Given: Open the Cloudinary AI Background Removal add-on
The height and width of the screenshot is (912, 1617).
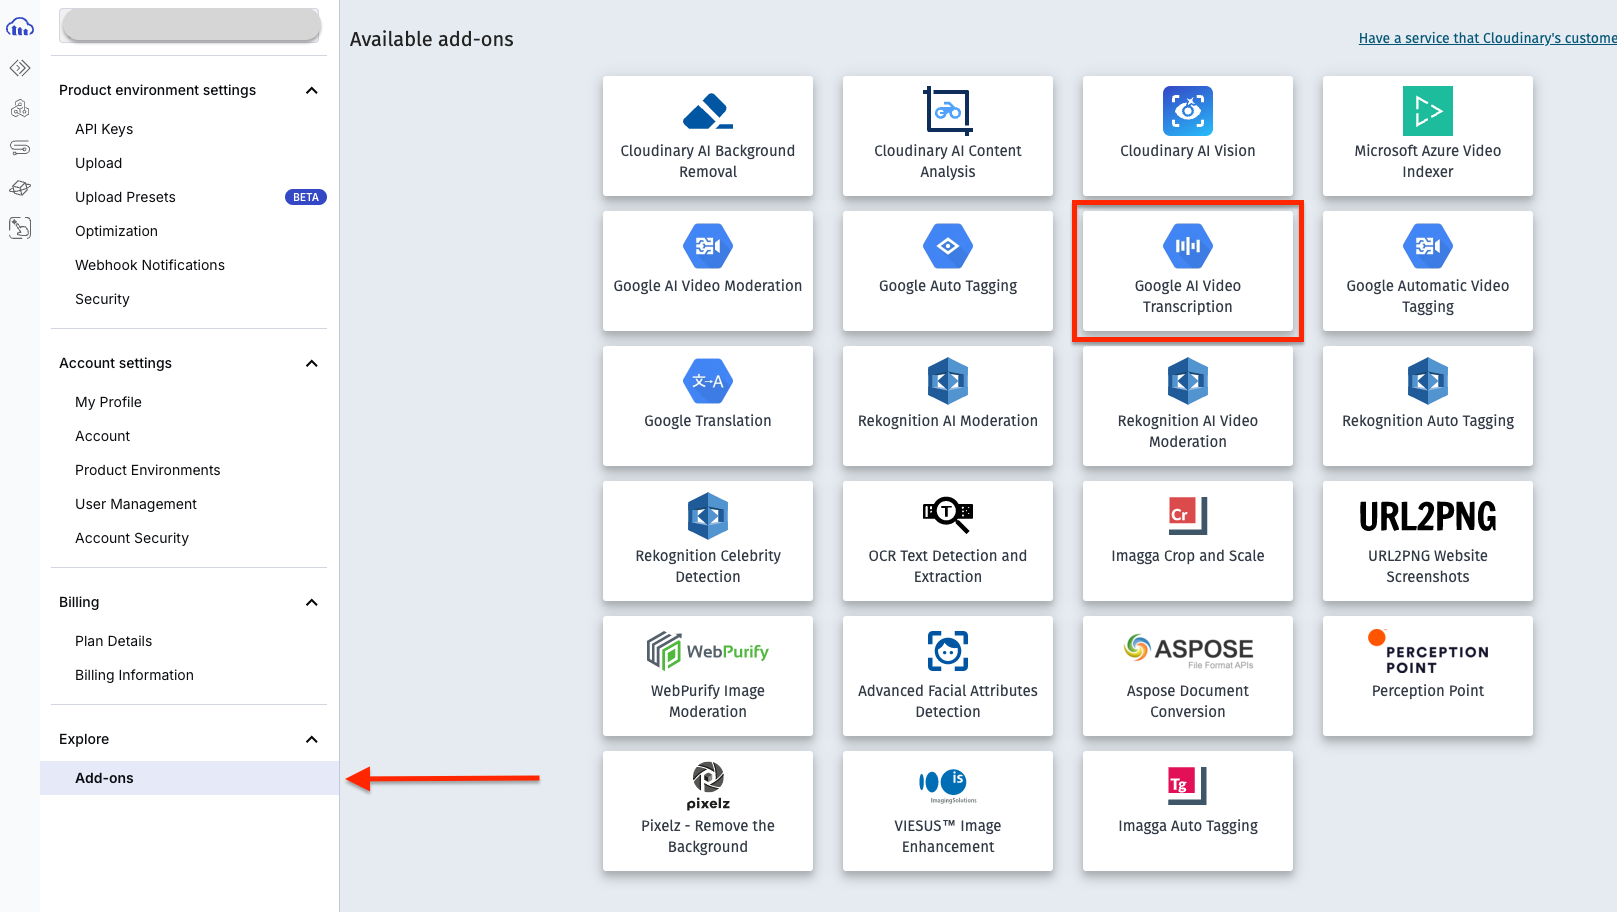Looking at the screenshot, I should pyautogui.click(x=707, y=136).
